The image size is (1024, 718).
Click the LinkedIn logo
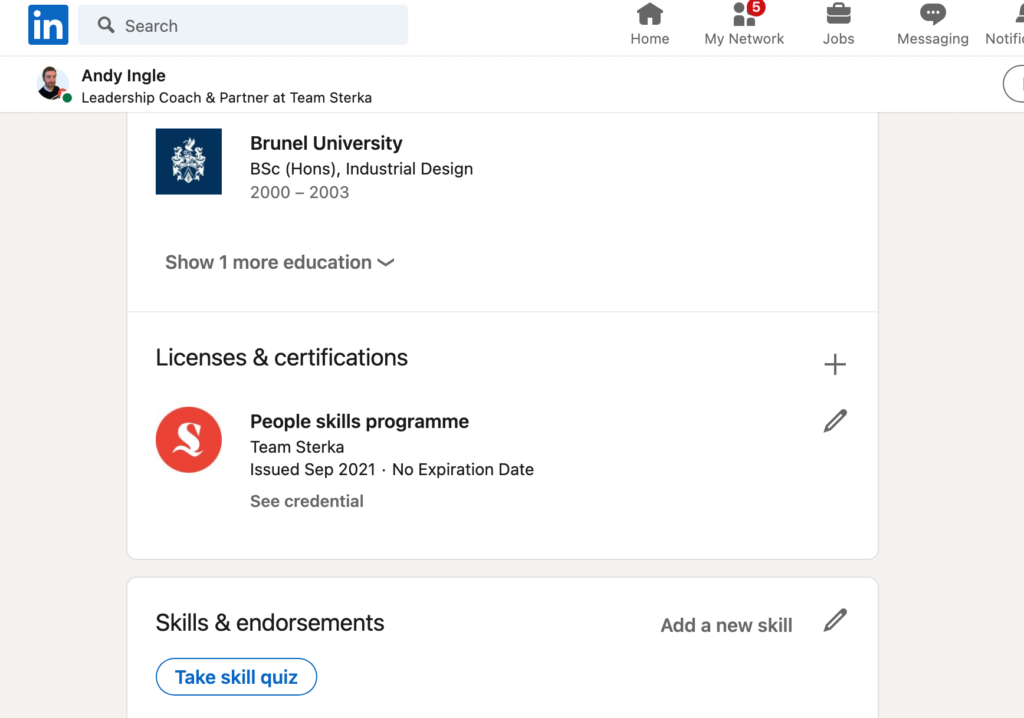tap(47, 25)
